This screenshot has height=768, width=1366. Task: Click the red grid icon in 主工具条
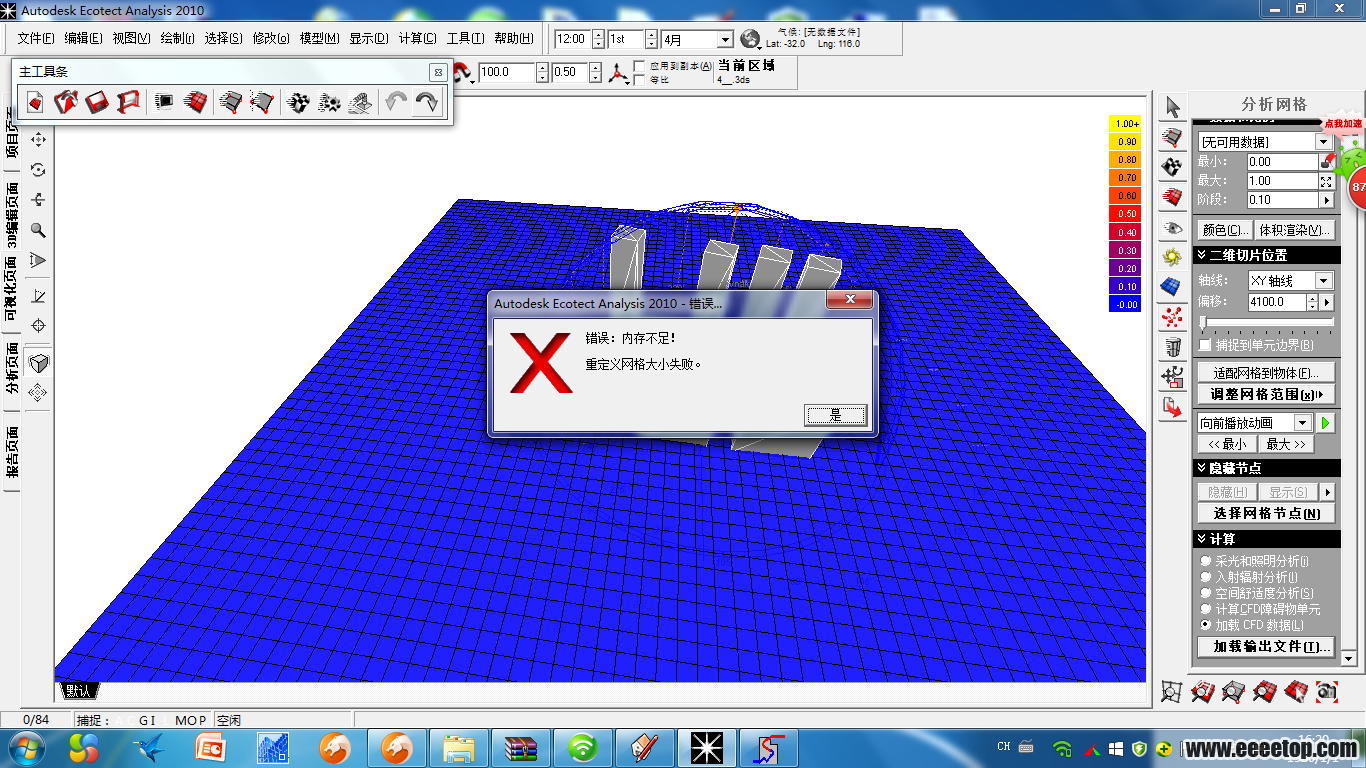click(196, 101)
